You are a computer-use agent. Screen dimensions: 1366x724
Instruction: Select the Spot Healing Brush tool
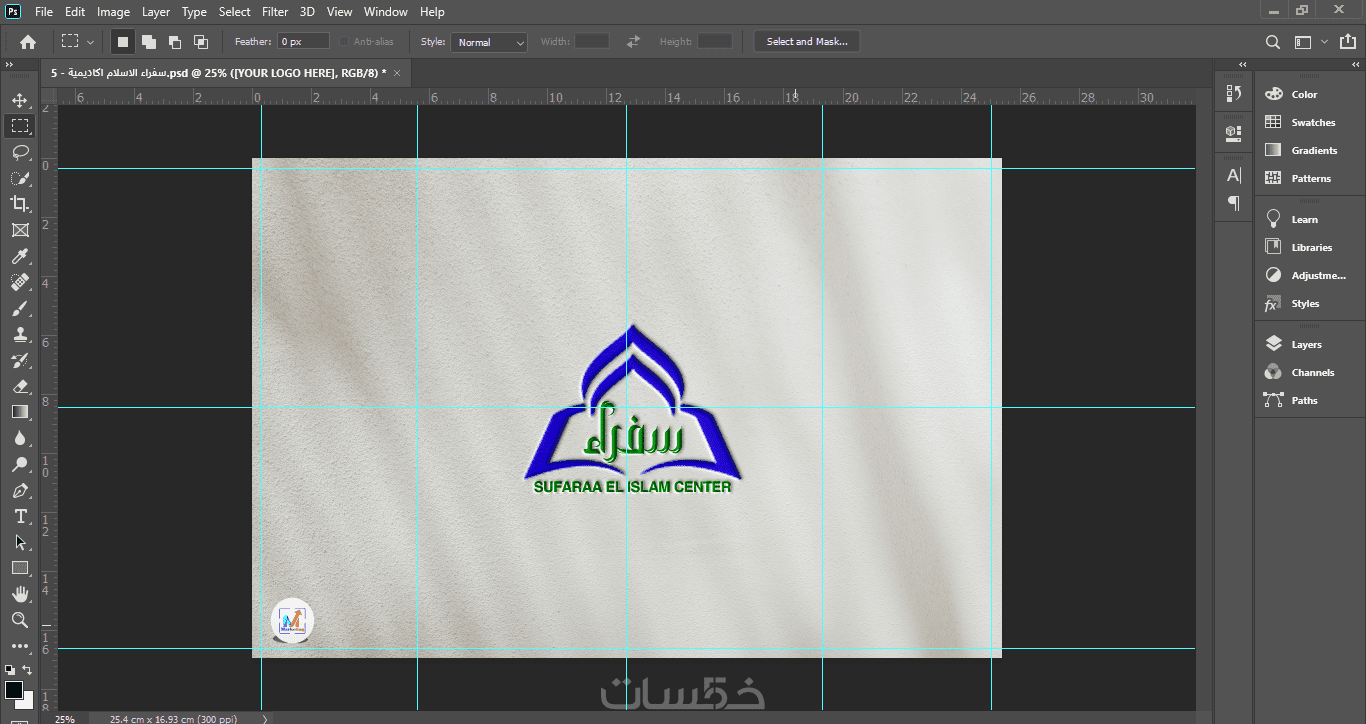20,283
